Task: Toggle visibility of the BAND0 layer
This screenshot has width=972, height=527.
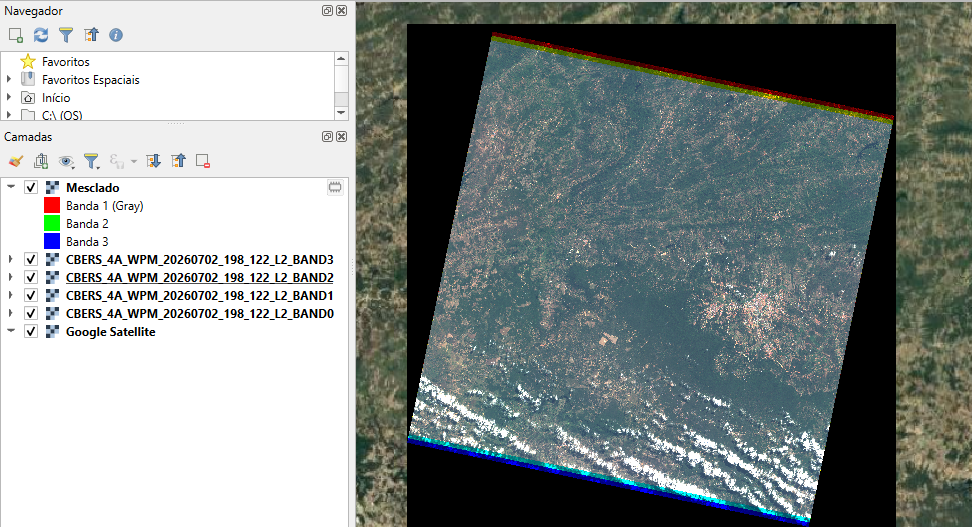Action: click(x=31, y=313)
